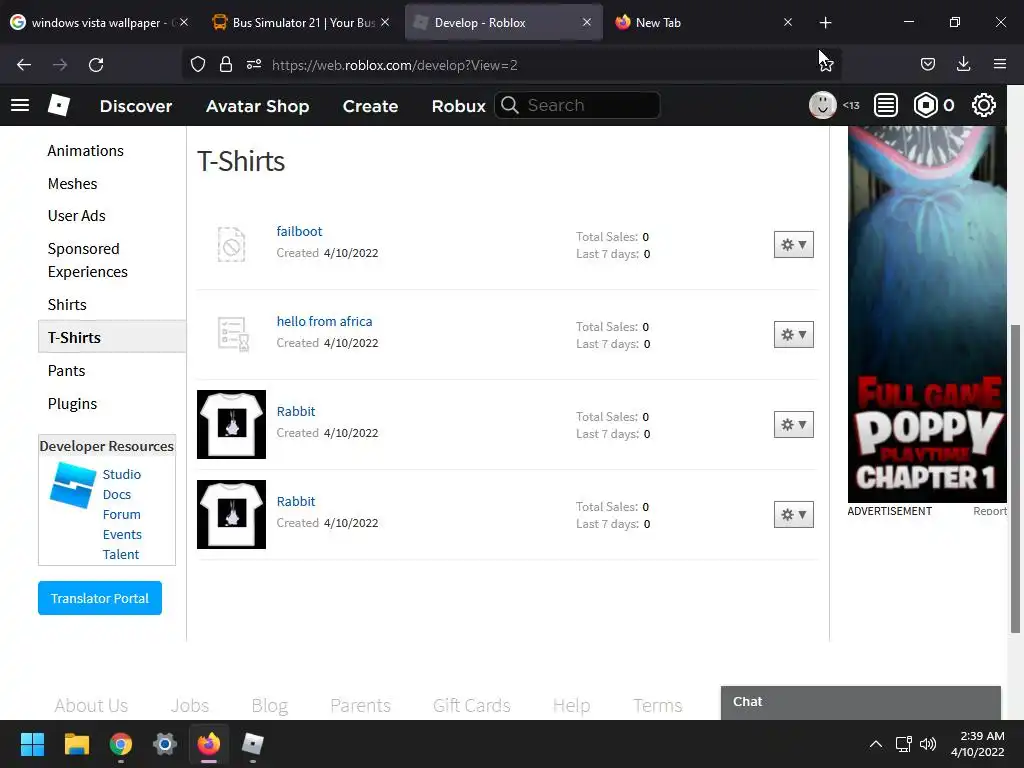Select Sponsored Experiences in sidebar
1024x768 pixels.
88,261
